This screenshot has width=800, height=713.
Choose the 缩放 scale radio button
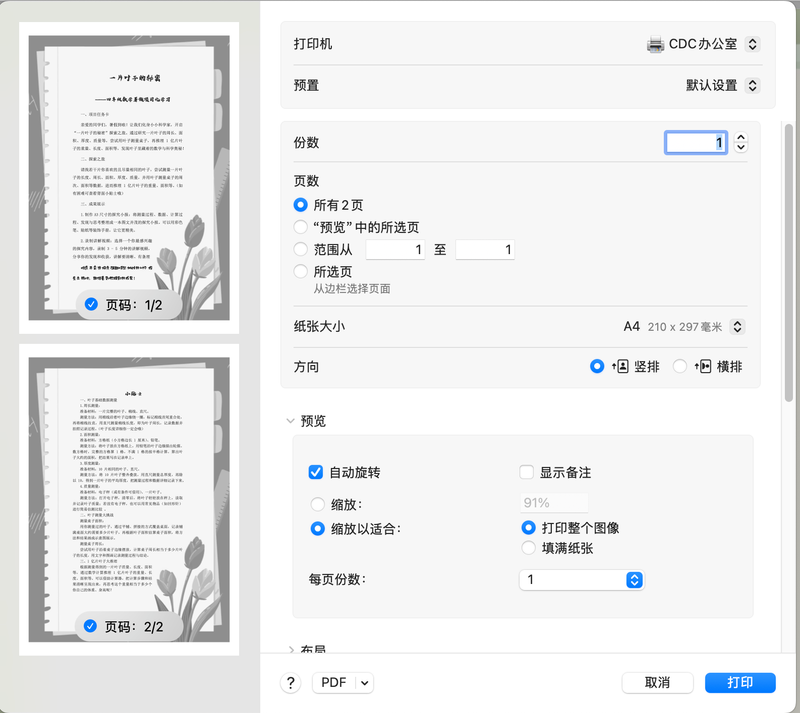[318, 505]
